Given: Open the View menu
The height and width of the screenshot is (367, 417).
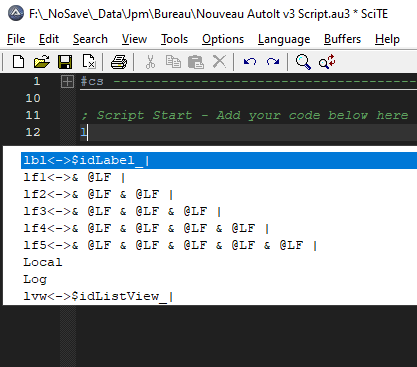Looking at the screenshot, I should tap(134, 39).
